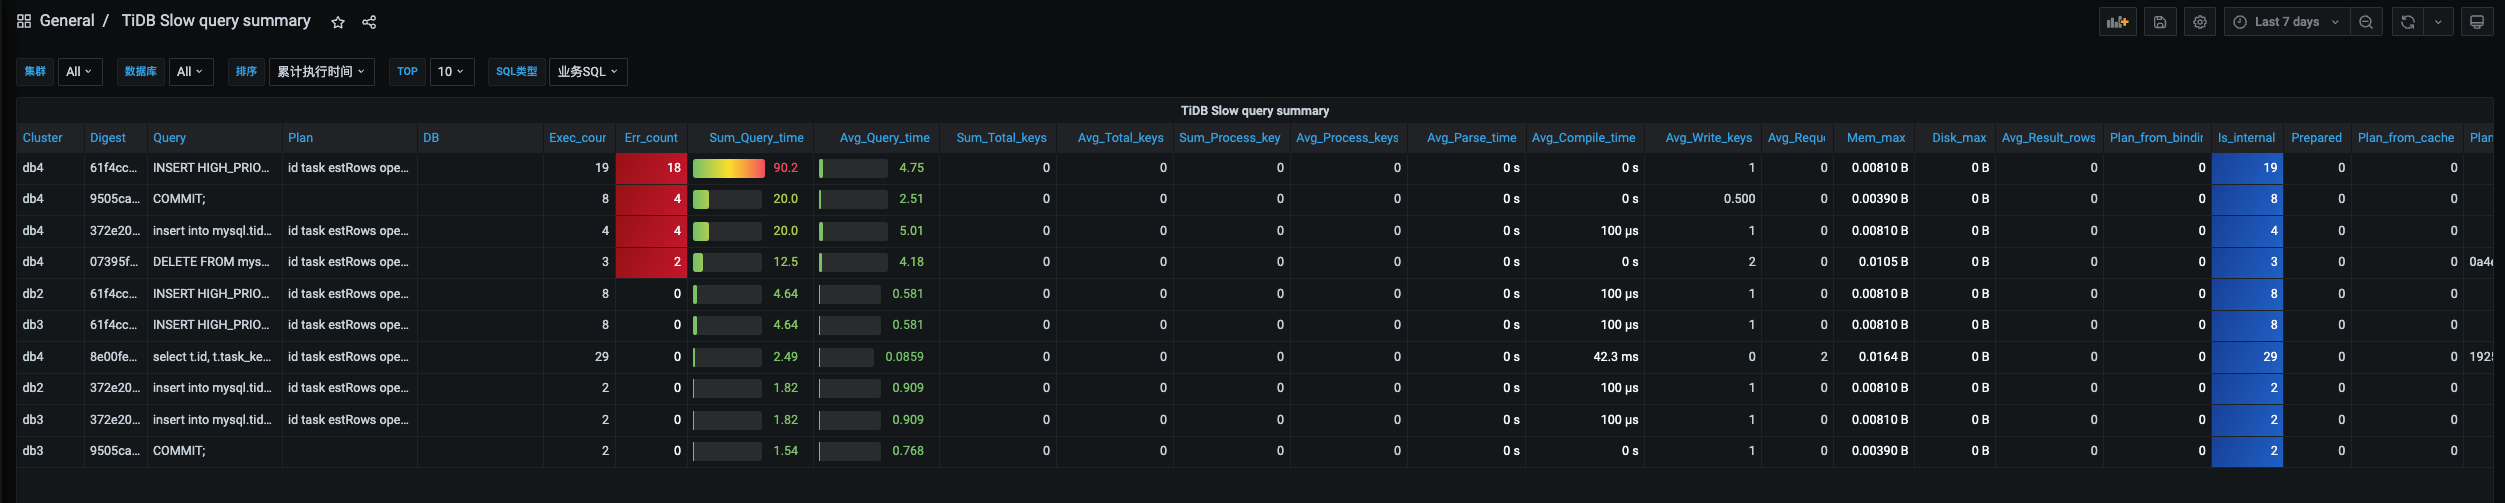The height and width of the screenshot is (503, 2505).
Task: Click the 集群 variable label
Action: point(35,72)
